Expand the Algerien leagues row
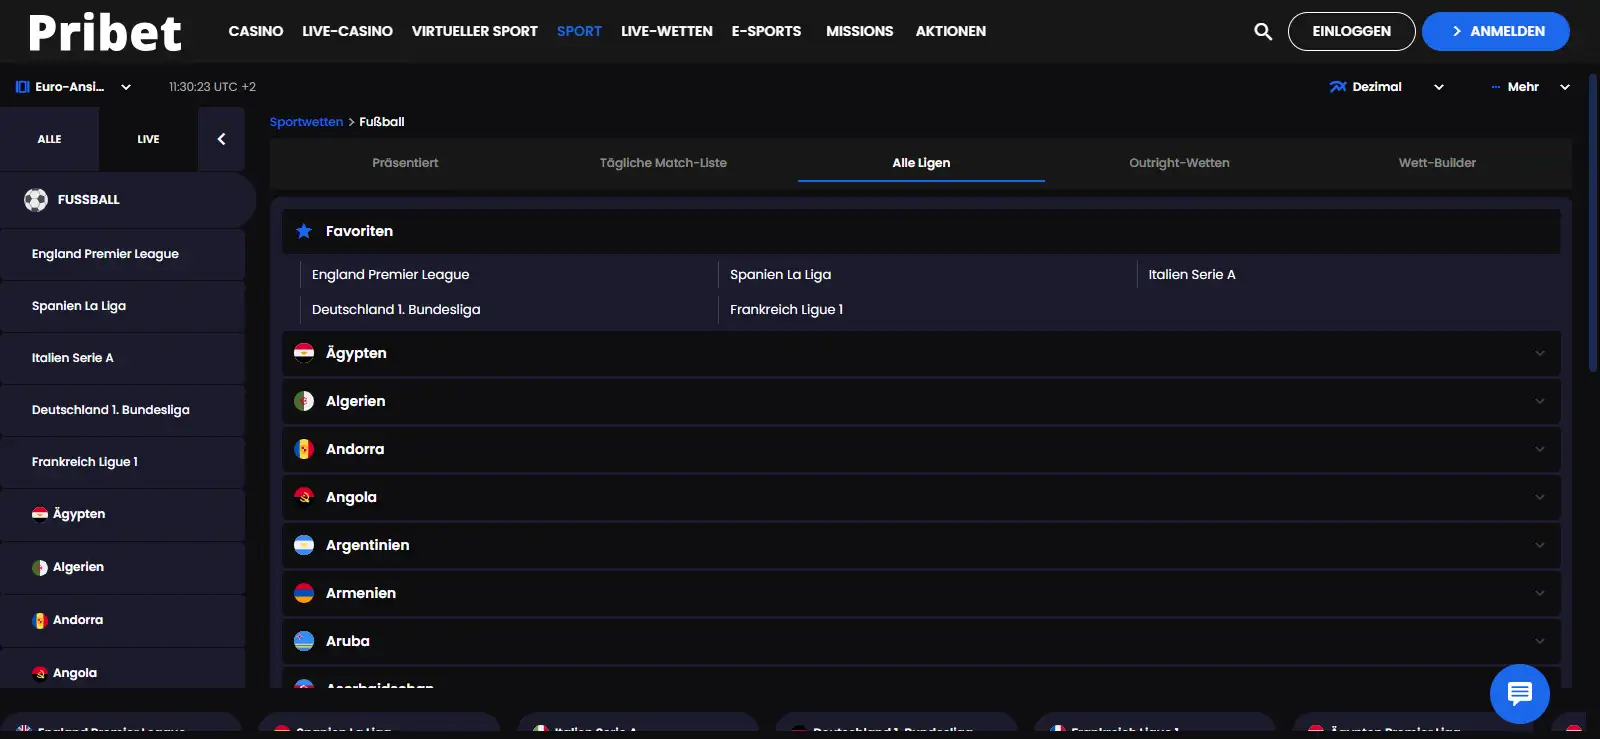The width and height of the screenshot is (1600, 739). 921,401
